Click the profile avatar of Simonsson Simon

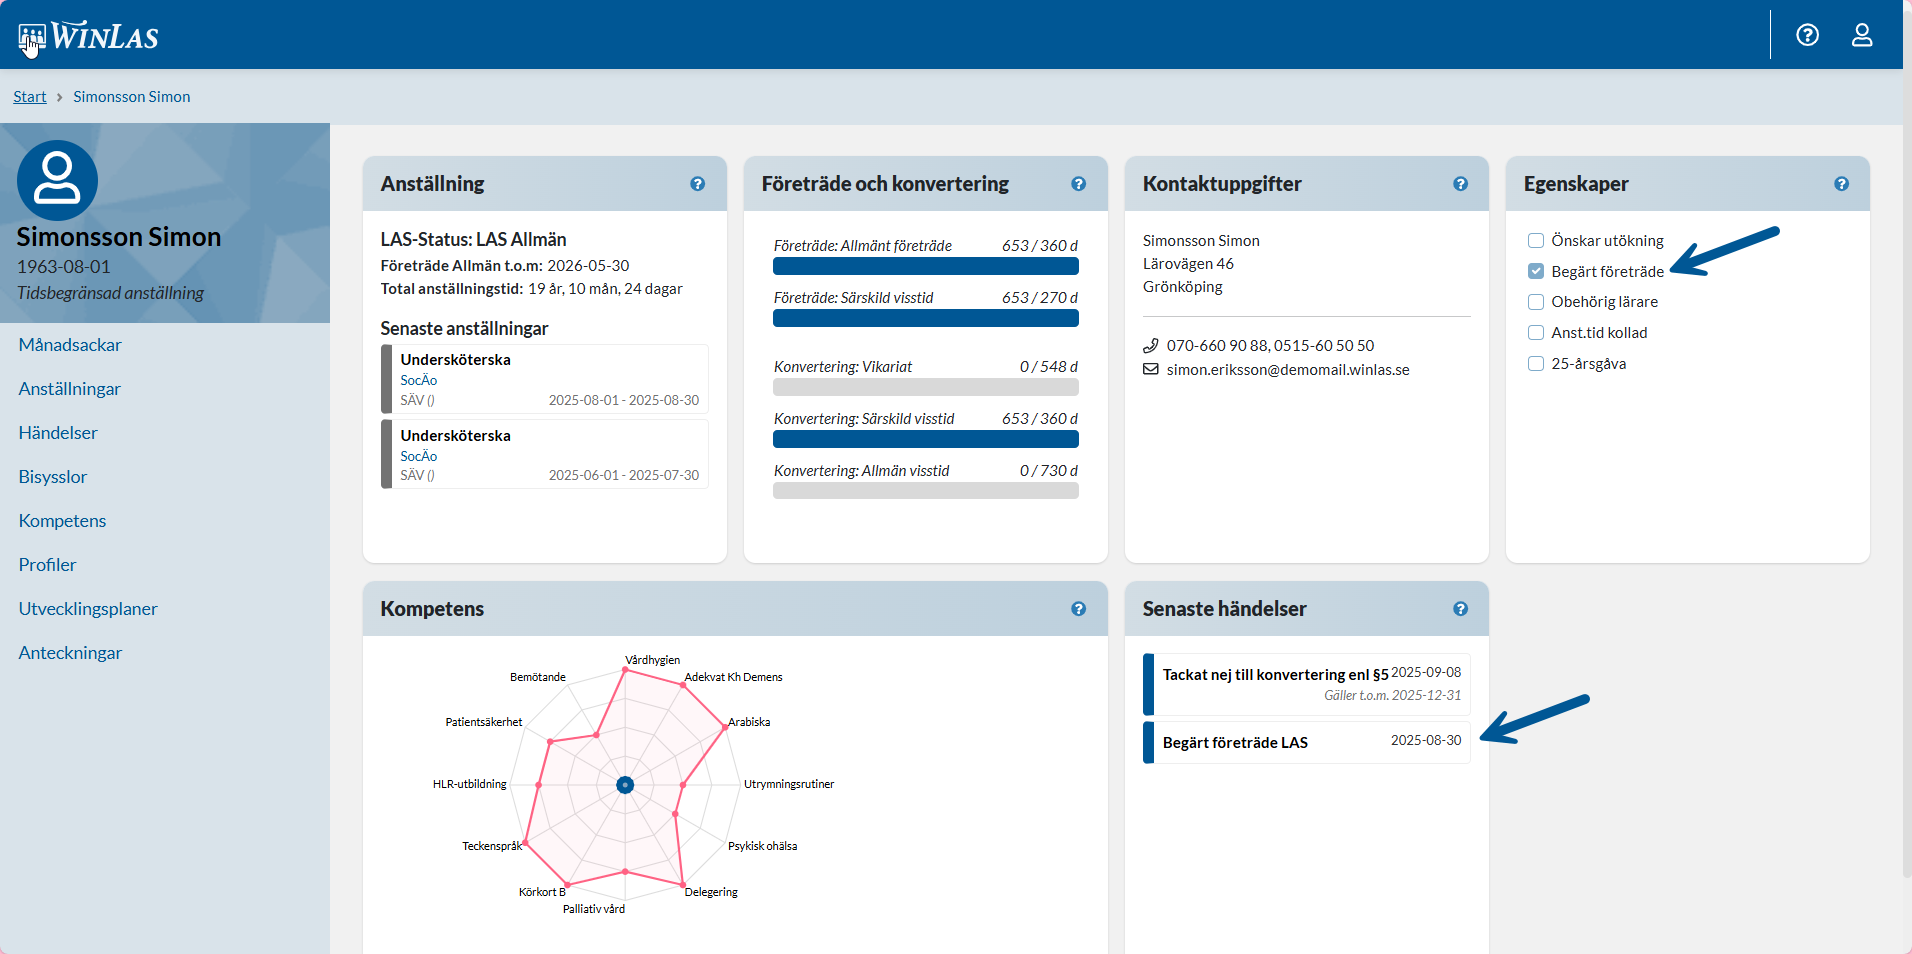(x=57, y=180)
